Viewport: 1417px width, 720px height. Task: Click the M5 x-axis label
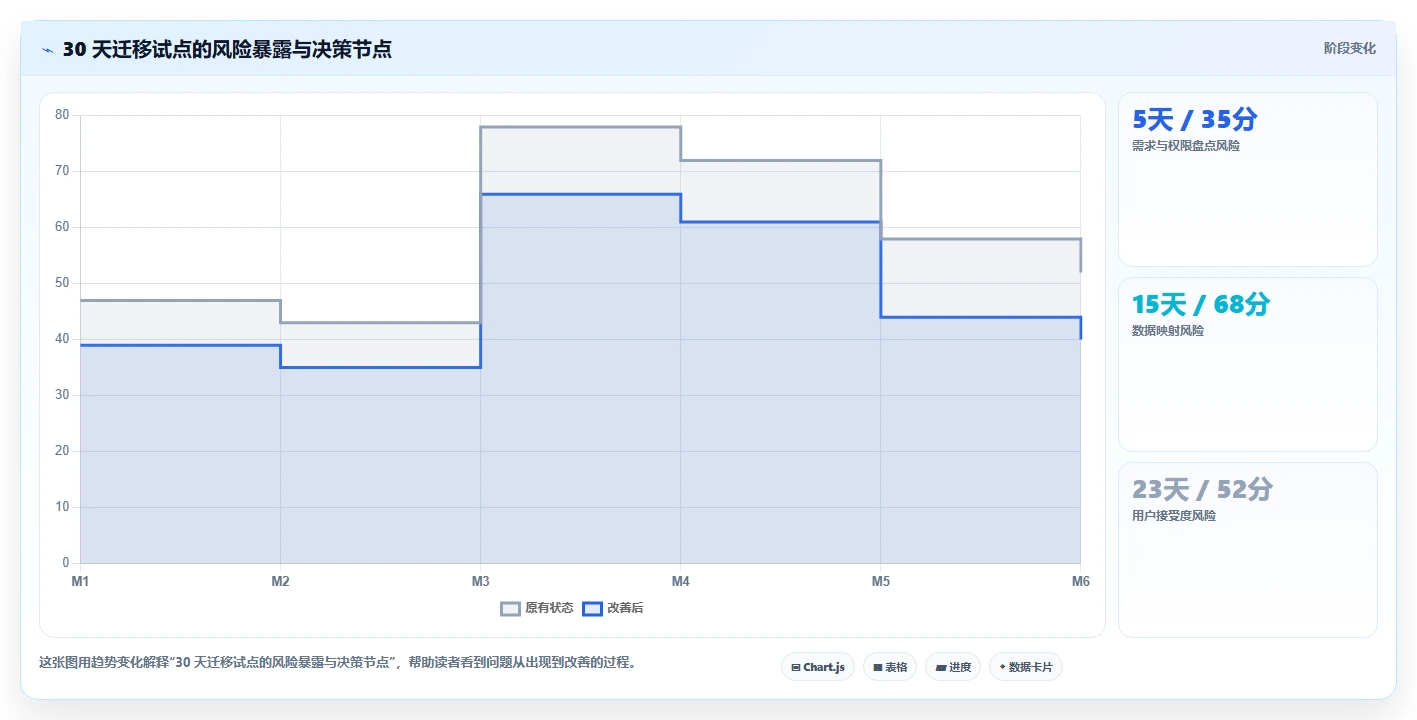(x=880, y=581)
